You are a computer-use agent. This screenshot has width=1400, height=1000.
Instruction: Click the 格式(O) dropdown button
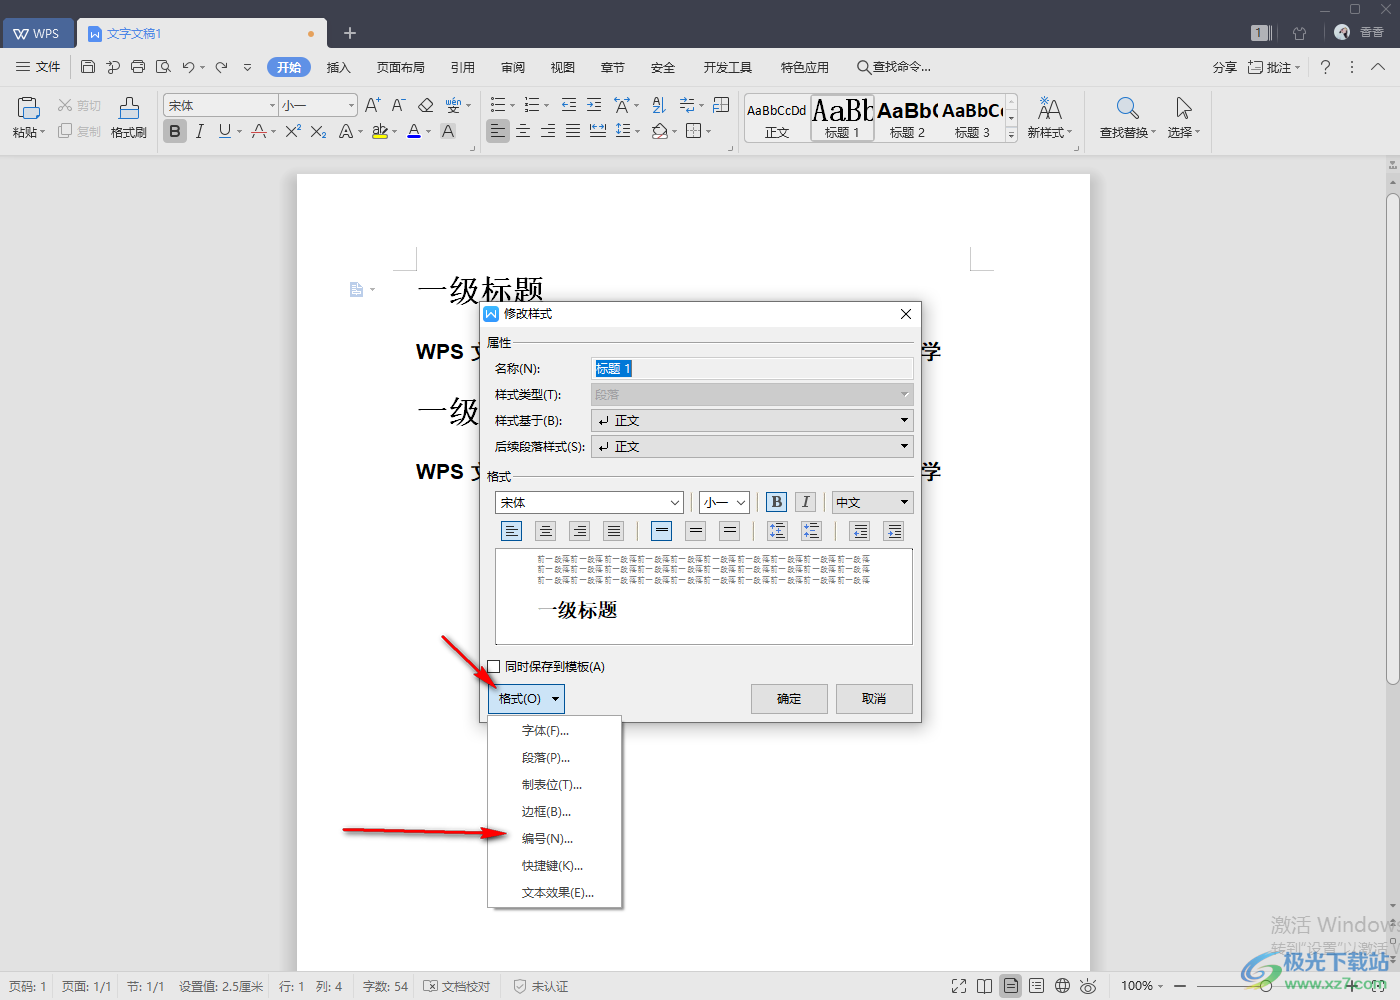click(526, 698)
